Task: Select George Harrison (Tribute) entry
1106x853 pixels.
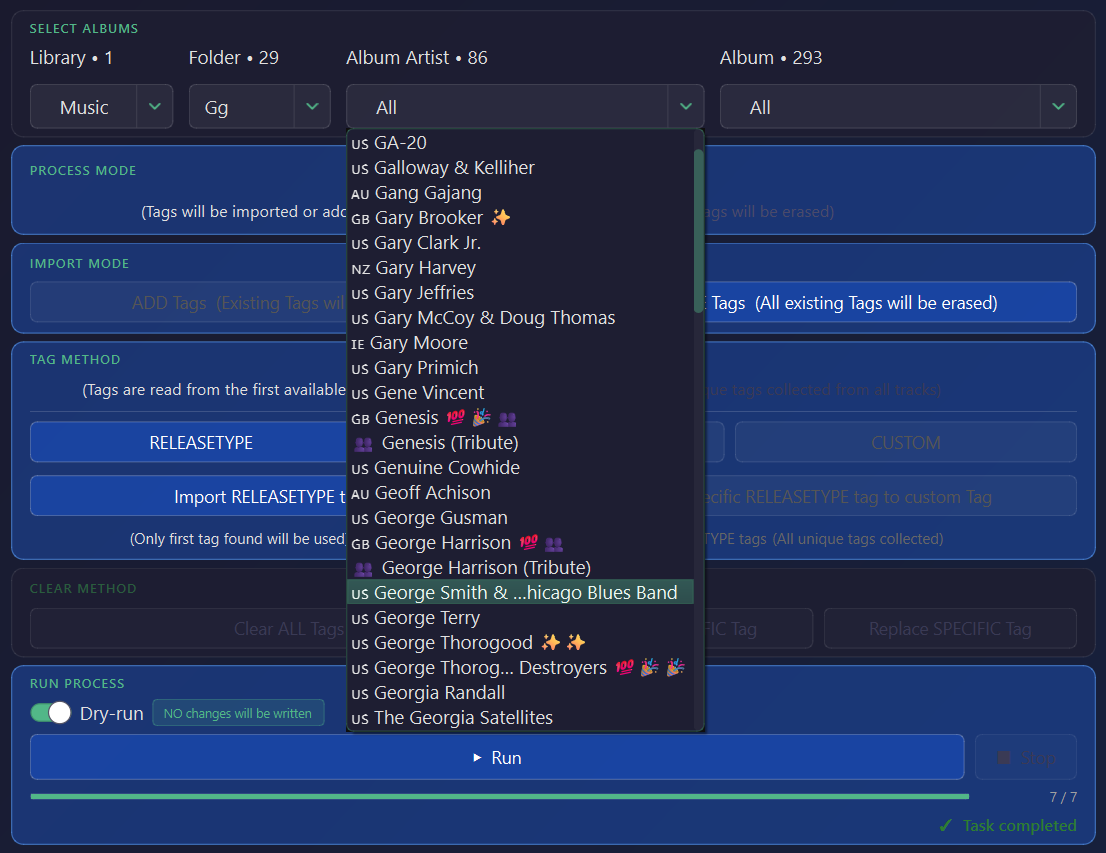Action: coord(521,567)
